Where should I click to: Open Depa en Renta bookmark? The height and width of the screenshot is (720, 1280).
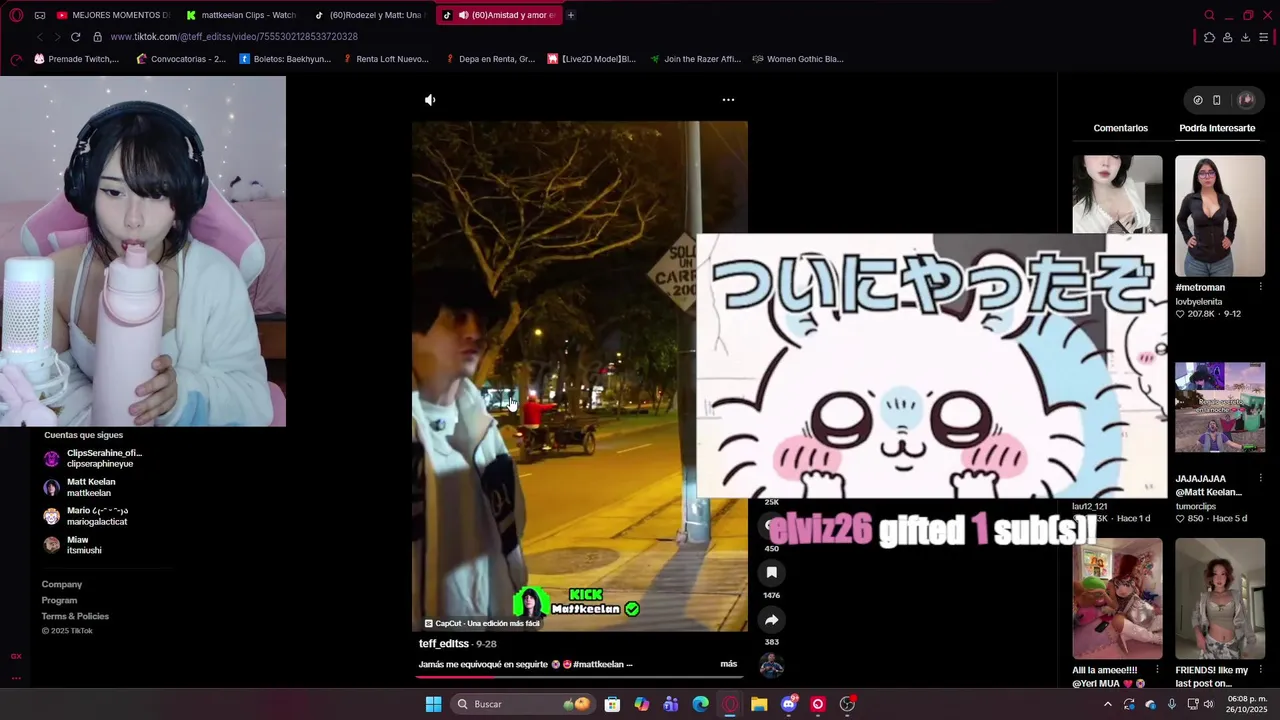(490, 59)
